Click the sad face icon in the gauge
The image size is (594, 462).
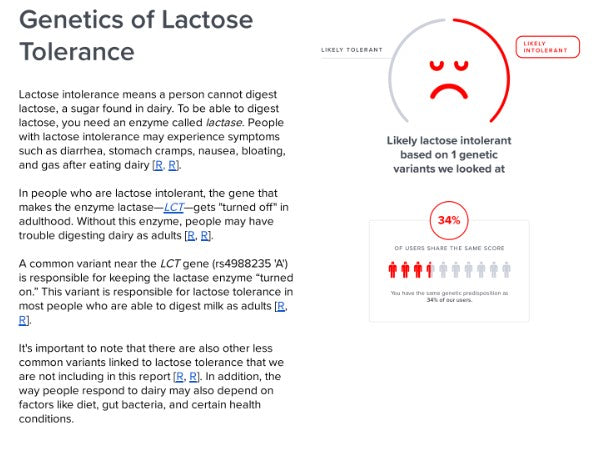click(x=449, y=80)
